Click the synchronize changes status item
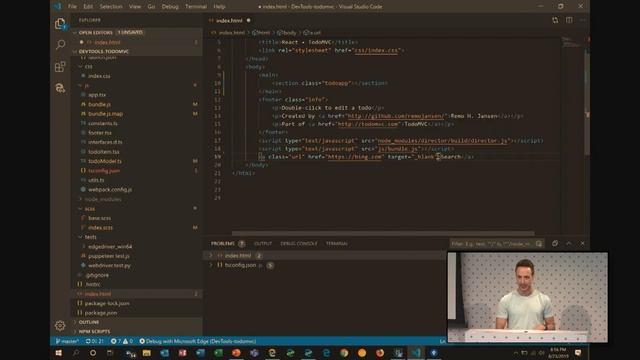640x360 pixels. point(95,341)
